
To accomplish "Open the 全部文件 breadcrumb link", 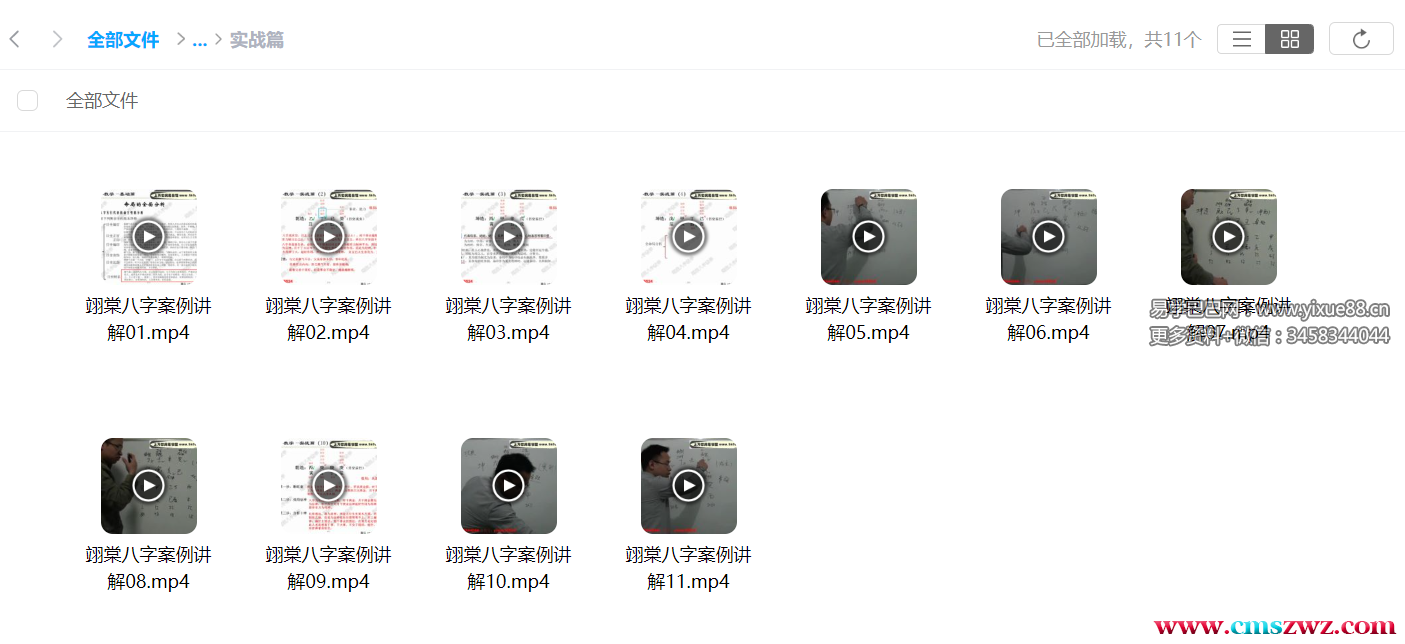I will pyautogui.click(x=123, y=40).
